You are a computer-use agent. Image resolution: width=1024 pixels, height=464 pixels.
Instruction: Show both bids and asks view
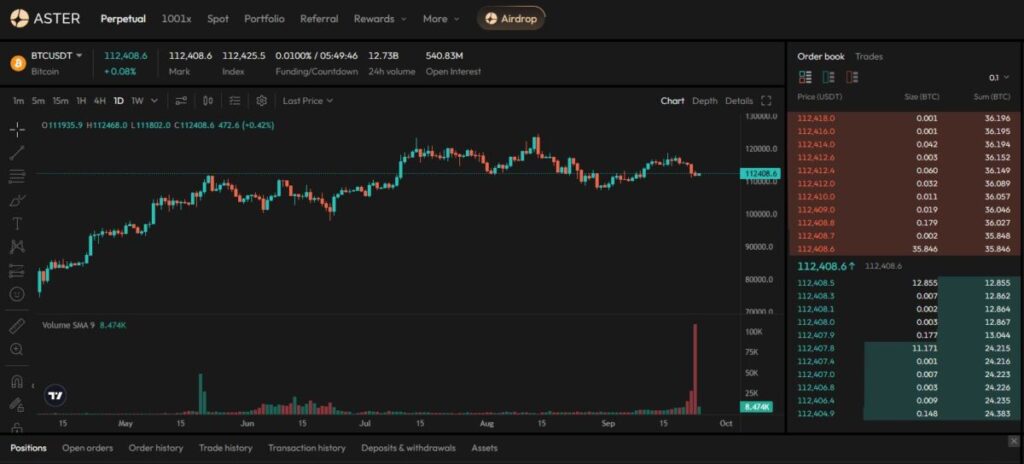(x=804, y=77)
